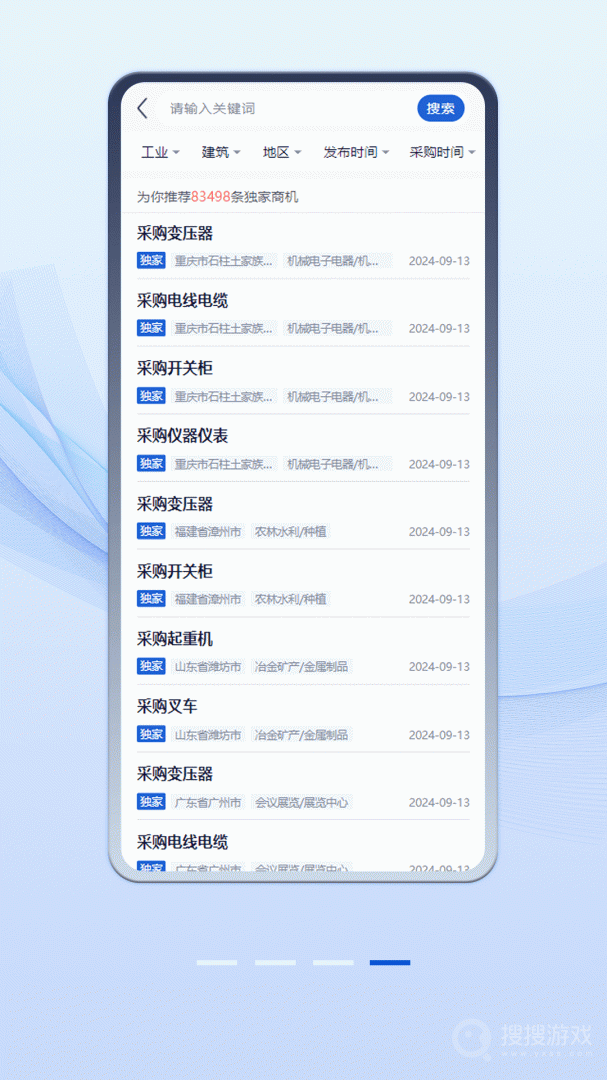The image size is (607, 1080).
Task: Open the 地区 filter dropdown
Action: [x=281, y=152]
